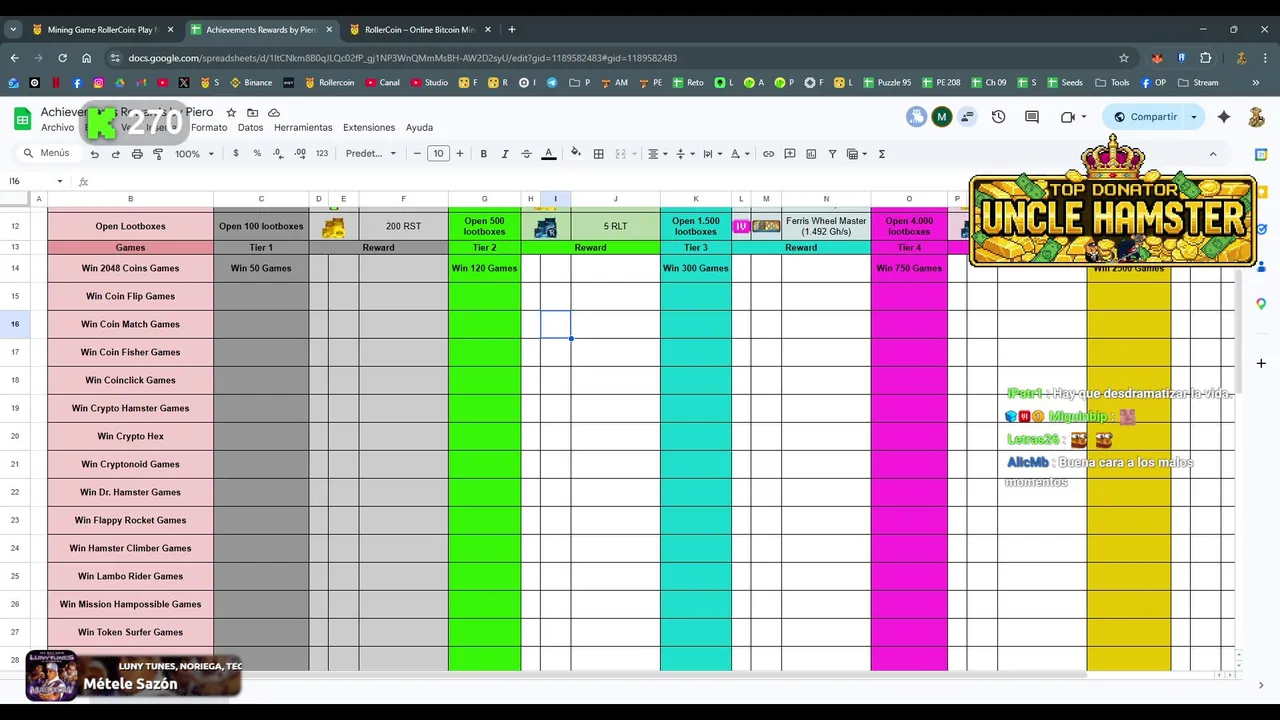The height and width of the screenshot is (720, 1280).
Task: Open the cell name box dropdown
Action: pyautogui.click(x=60, y=181)
